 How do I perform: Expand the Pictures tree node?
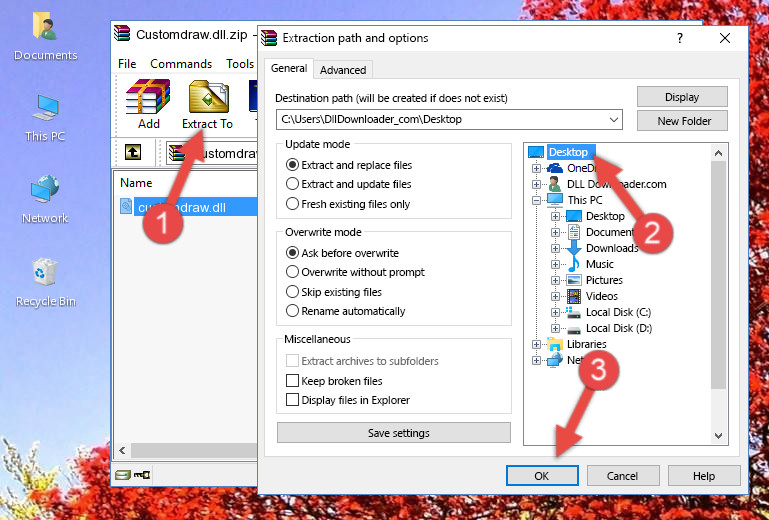(555, 280)
